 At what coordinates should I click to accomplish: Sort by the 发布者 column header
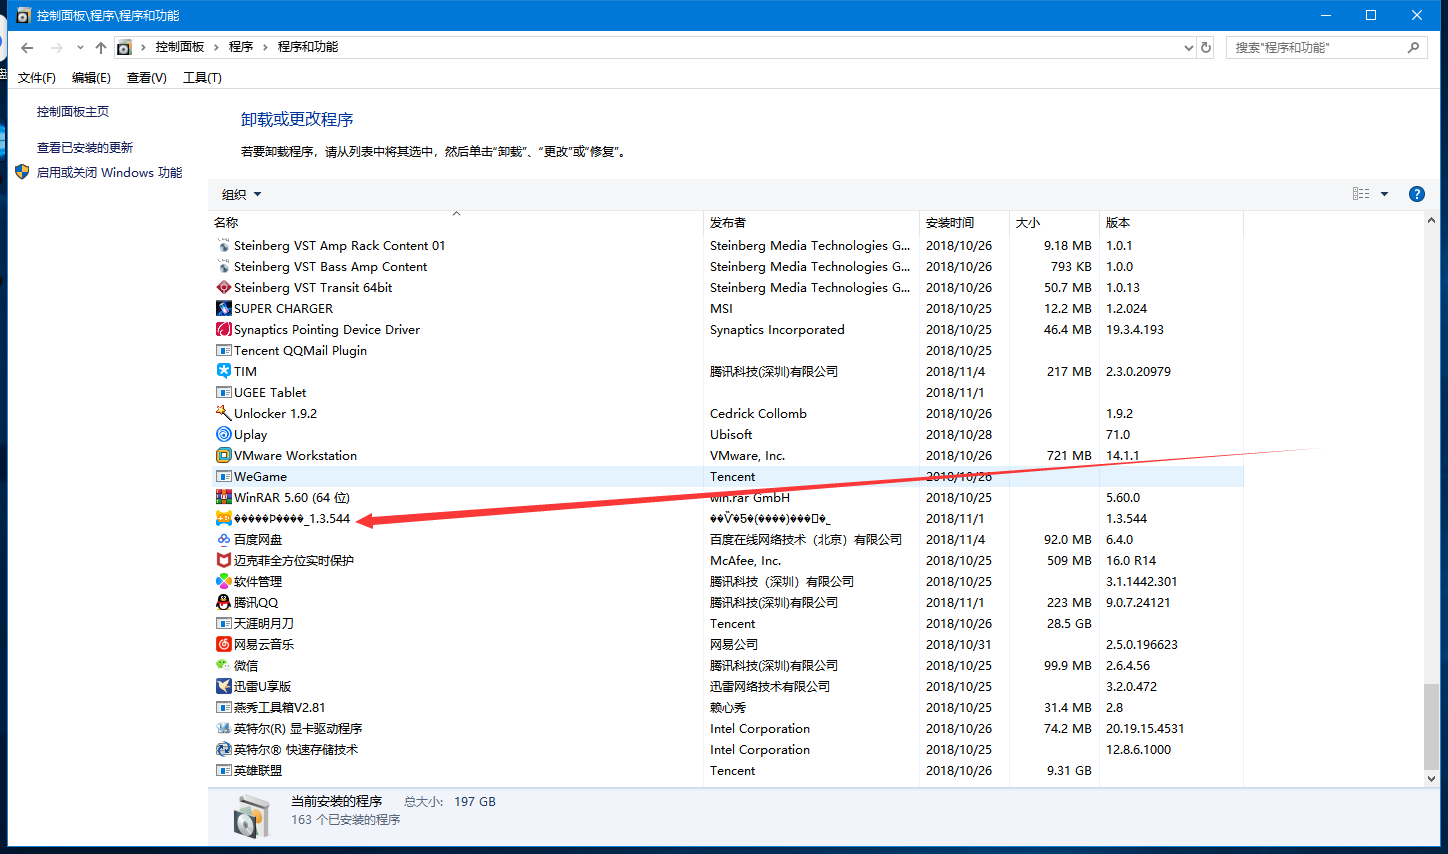(x=811, y=222)
